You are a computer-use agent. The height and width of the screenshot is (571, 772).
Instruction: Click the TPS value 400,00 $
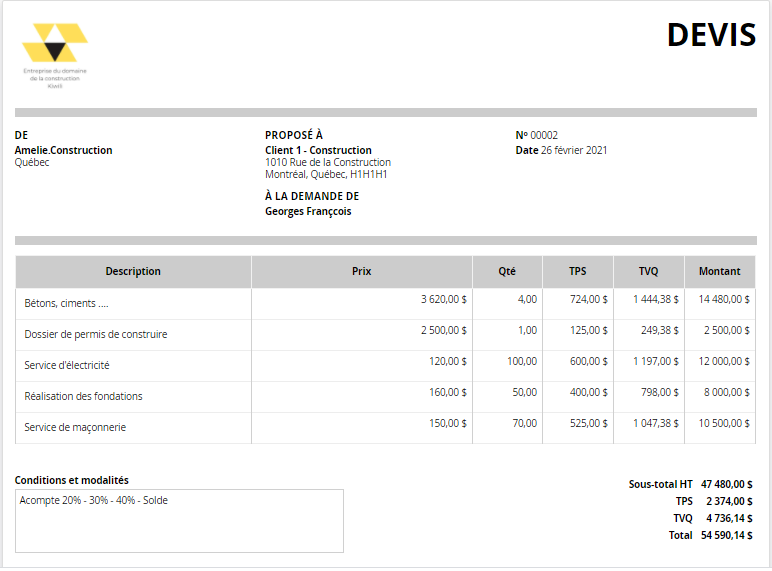tap(589, 392)
